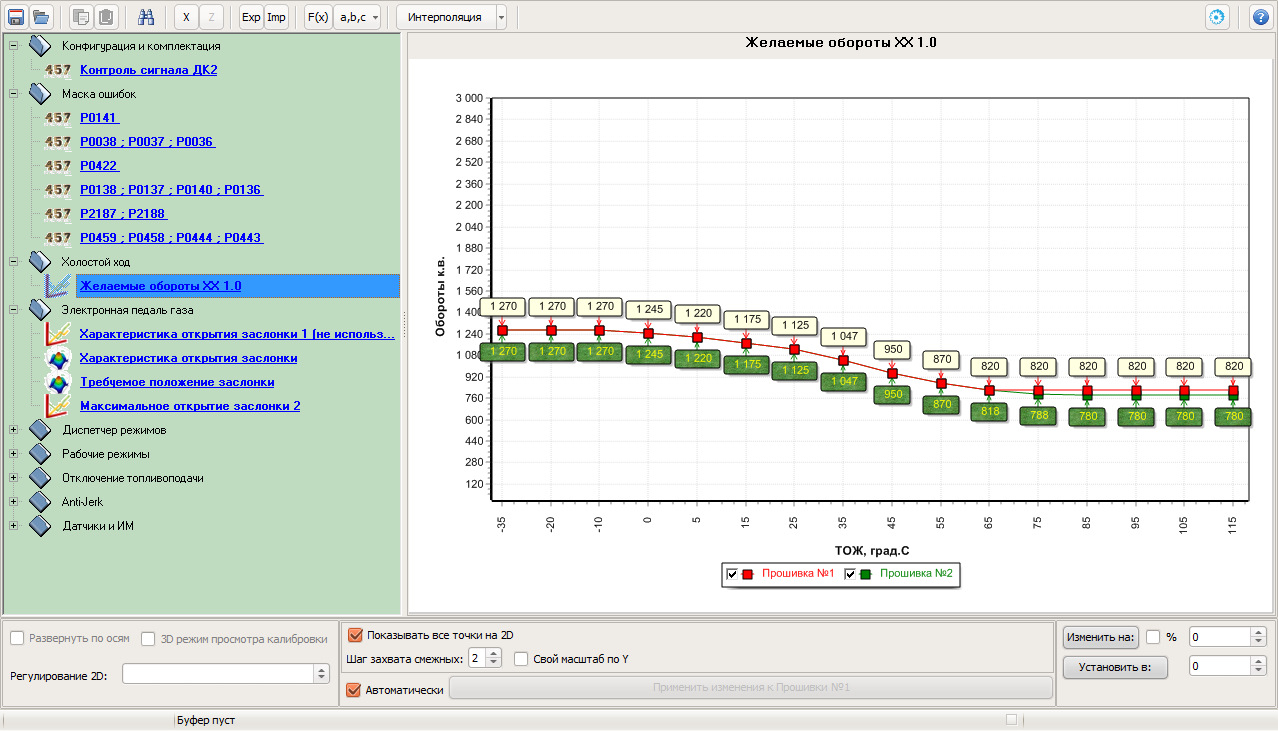Toggle the Прошивка №1 legend checkbox
This screenshot has height=731, width=1278.
coord(732,574)
